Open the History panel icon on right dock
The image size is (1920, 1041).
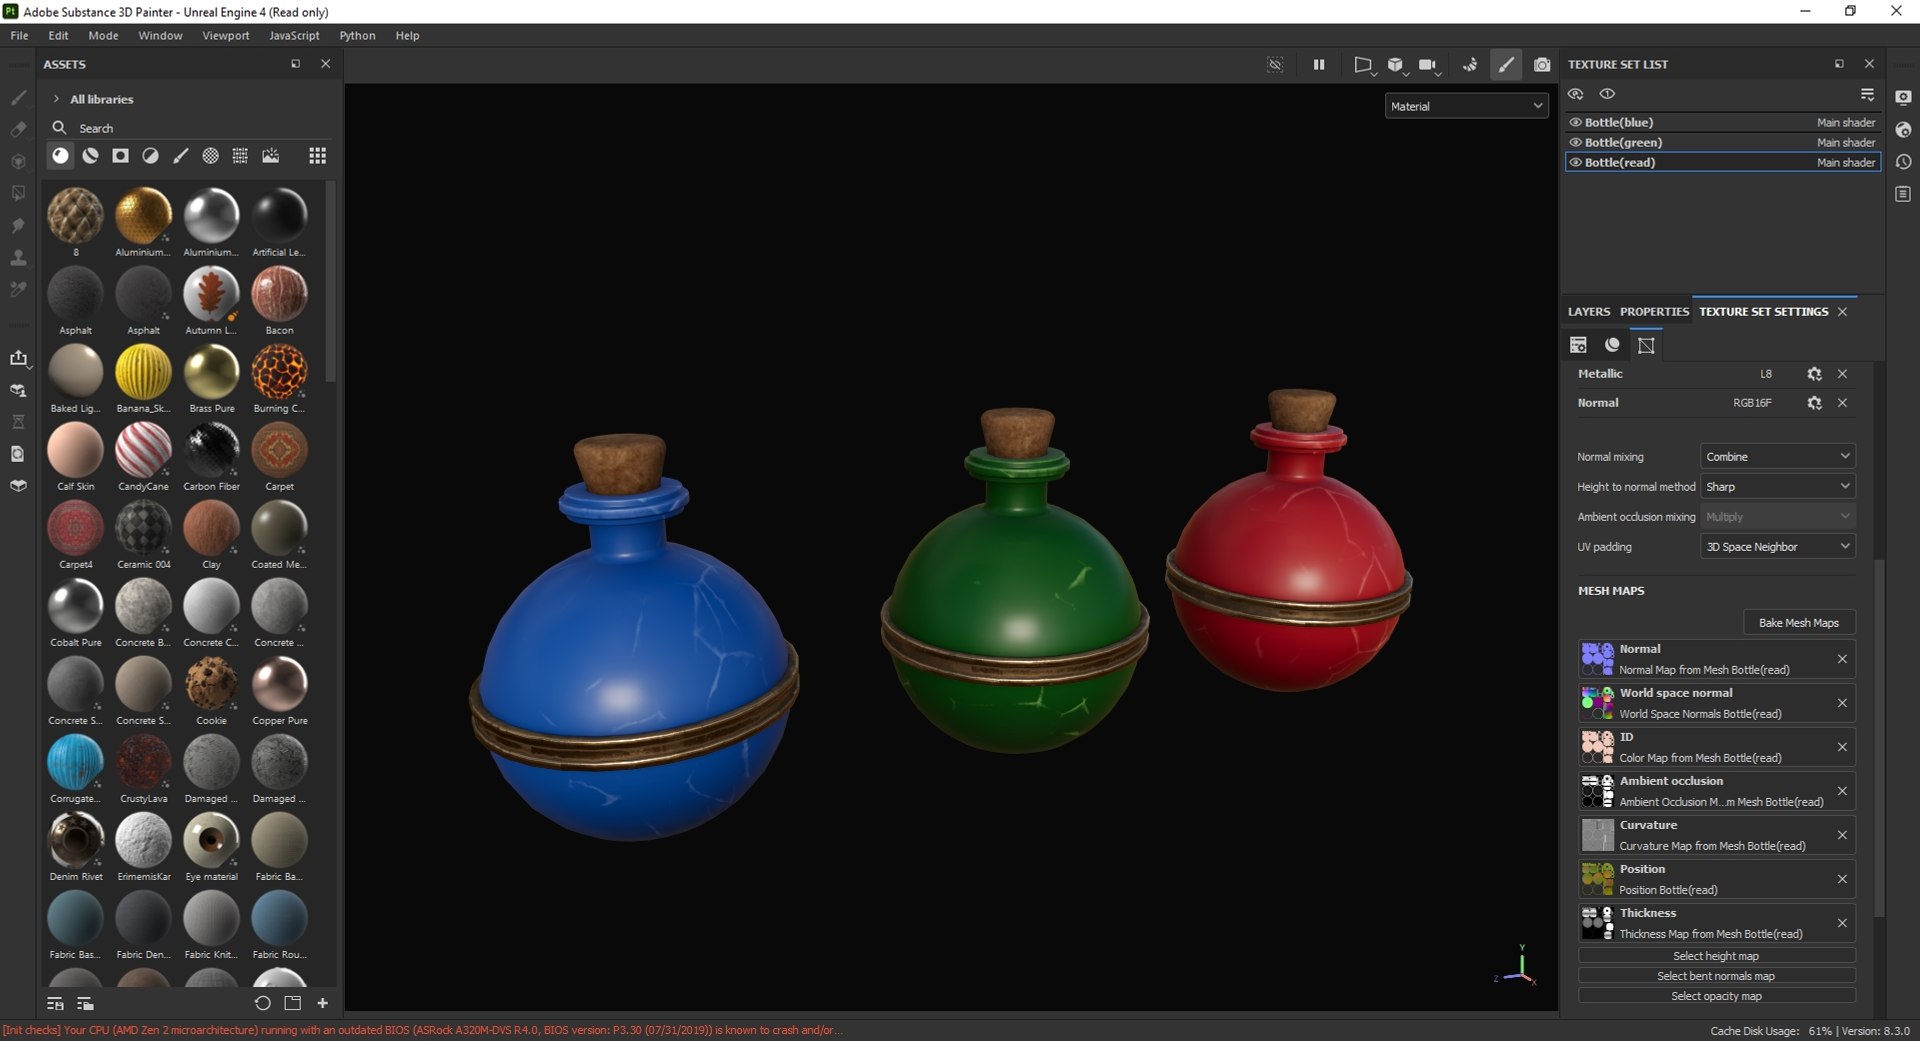pos(1903,162)
